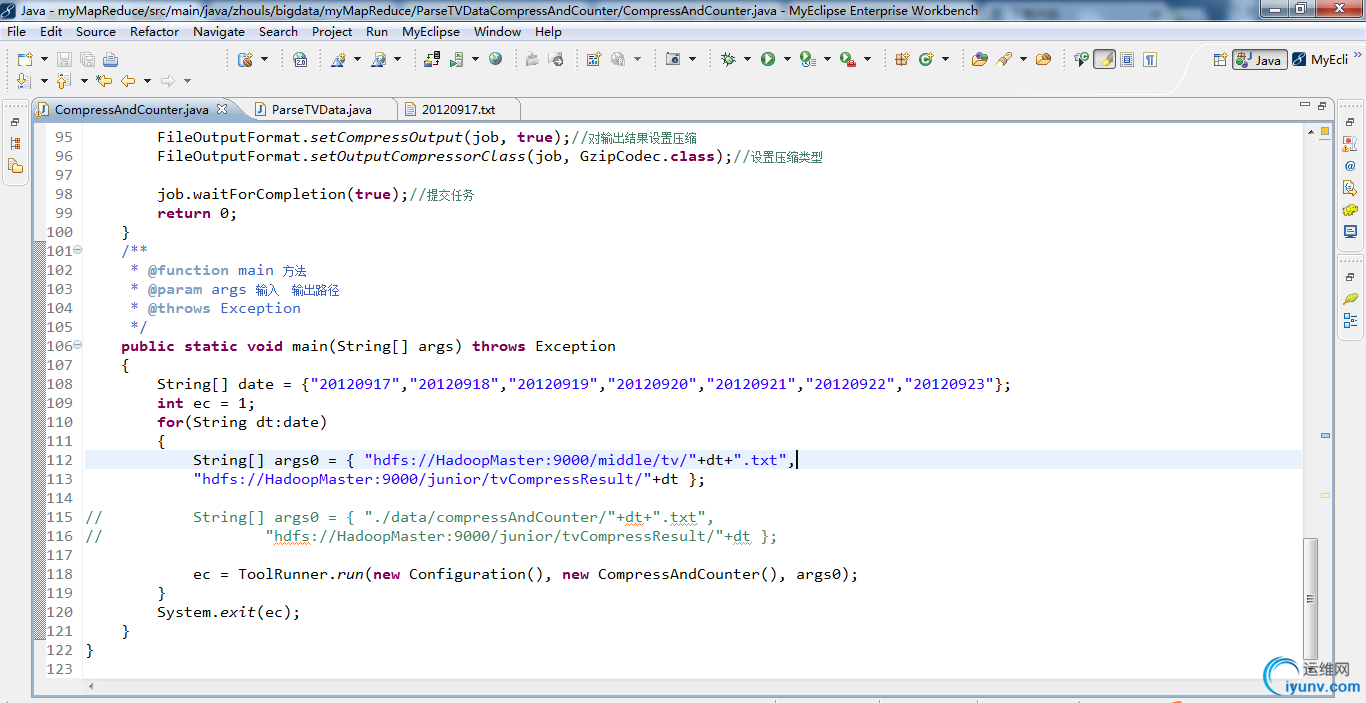Toggle the Breadcrumb toolbar button
This screenshot has width=1366, height=703.
[1081, 59]
